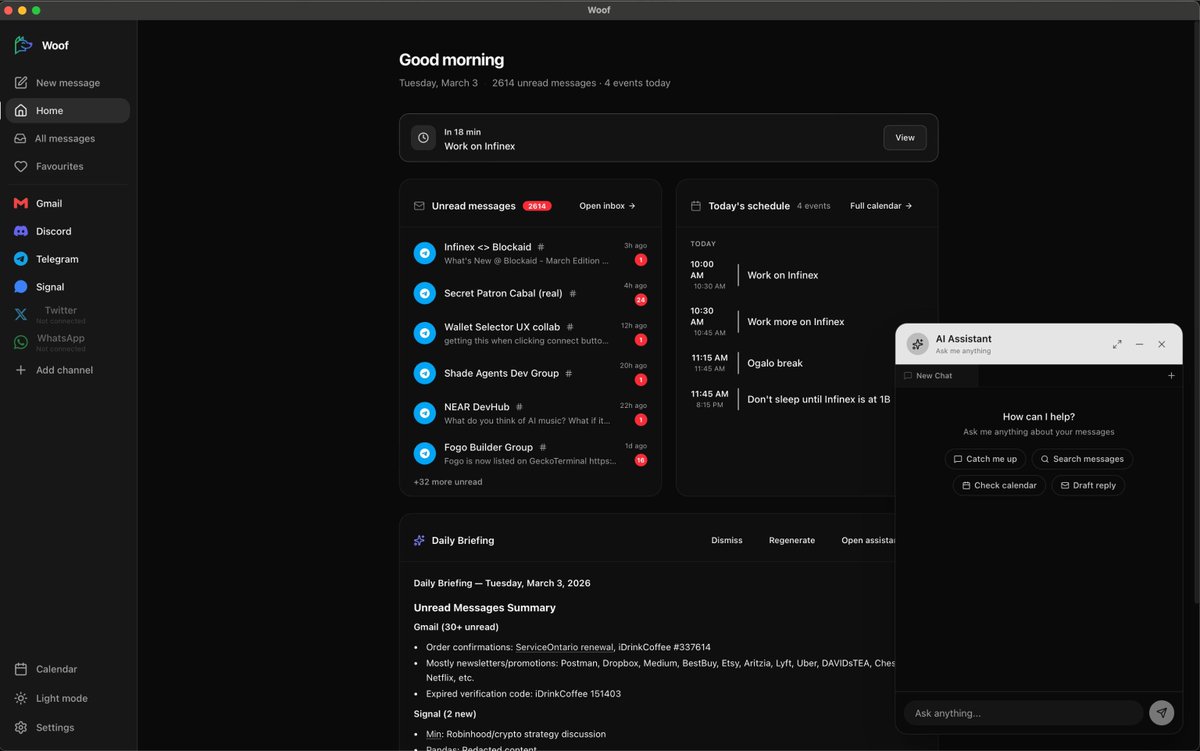
Task: Open inbox link
Action: click(x=607, y=206)
